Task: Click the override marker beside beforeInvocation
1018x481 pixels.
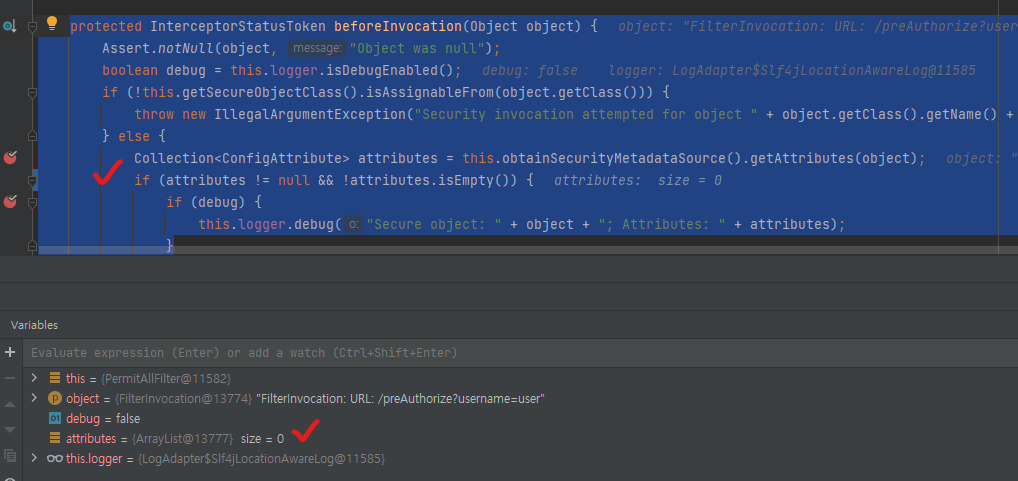Action: (10, 27)
